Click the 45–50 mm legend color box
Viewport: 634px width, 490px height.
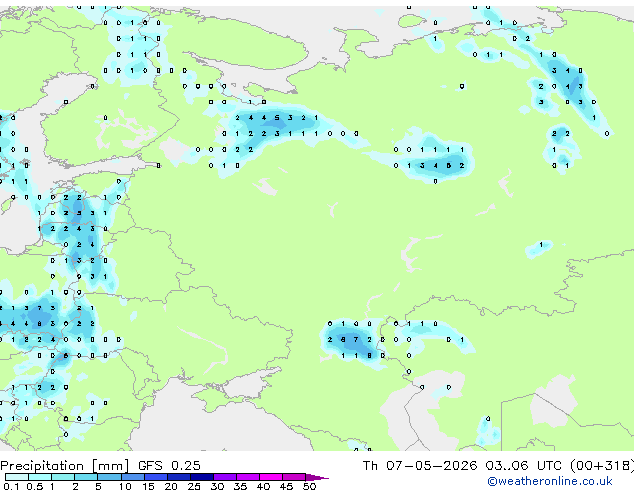click(x=294, y=477)
